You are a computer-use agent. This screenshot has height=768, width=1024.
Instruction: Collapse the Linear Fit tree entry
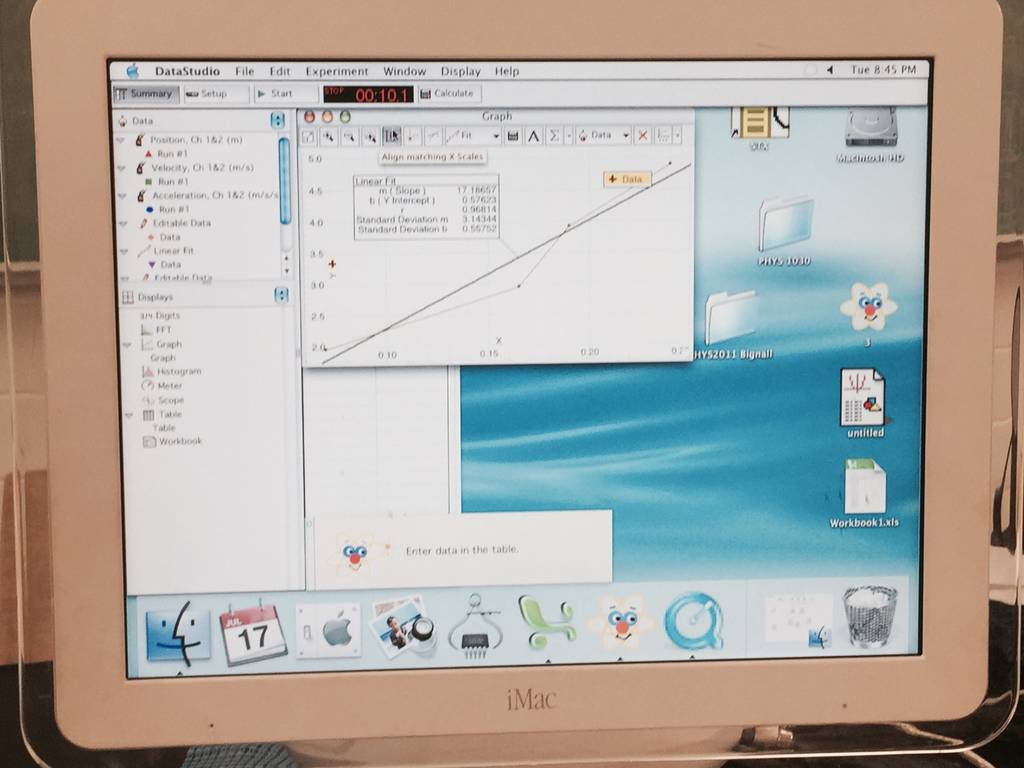(x=123, y=251)
